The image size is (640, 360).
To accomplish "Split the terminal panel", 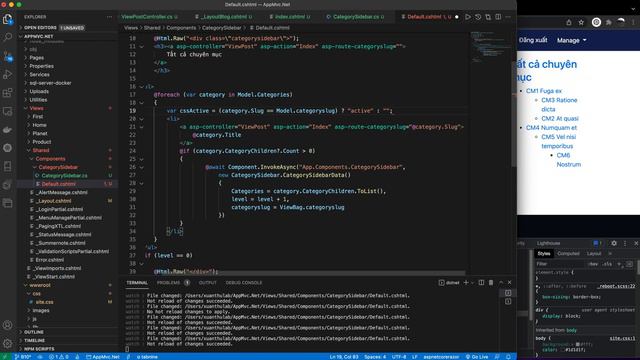I will pos(481,282).
